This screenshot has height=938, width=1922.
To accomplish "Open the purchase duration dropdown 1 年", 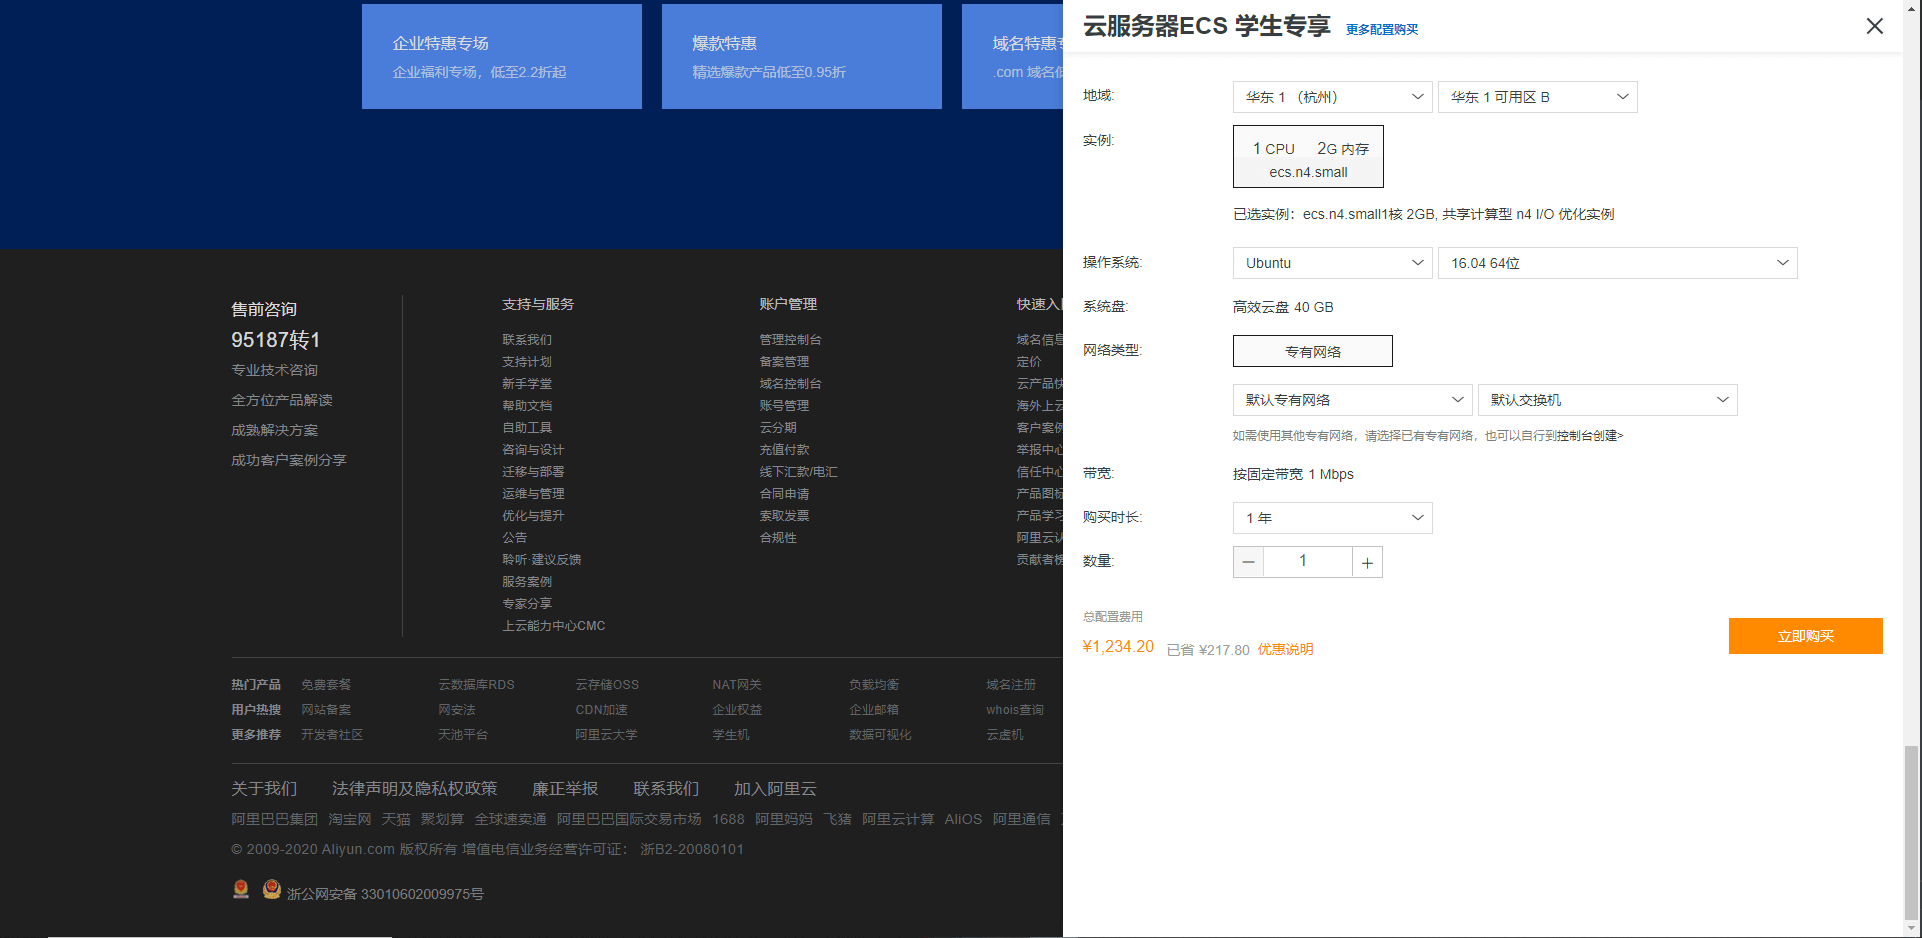I will pos(1333,518).
